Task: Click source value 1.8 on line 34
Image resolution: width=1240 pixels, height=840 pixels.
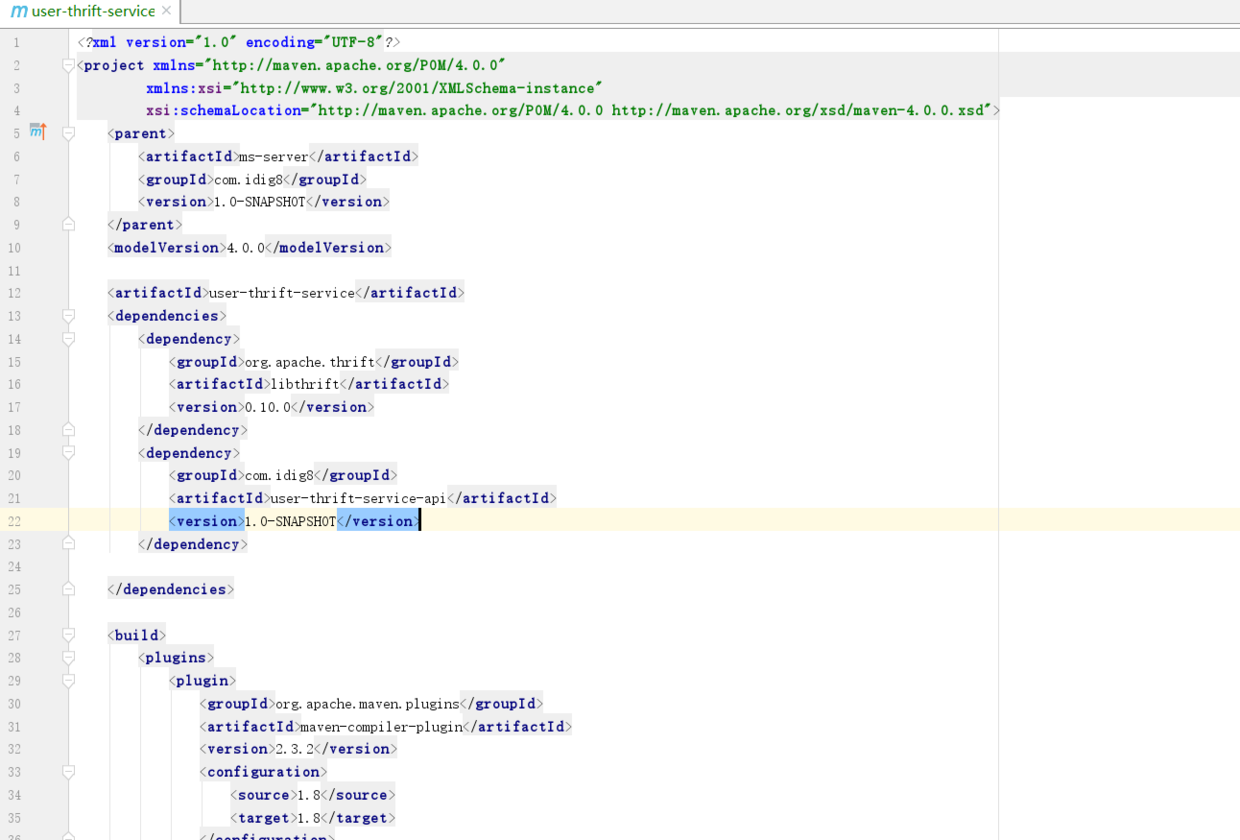Action: (x=308, y=795)
